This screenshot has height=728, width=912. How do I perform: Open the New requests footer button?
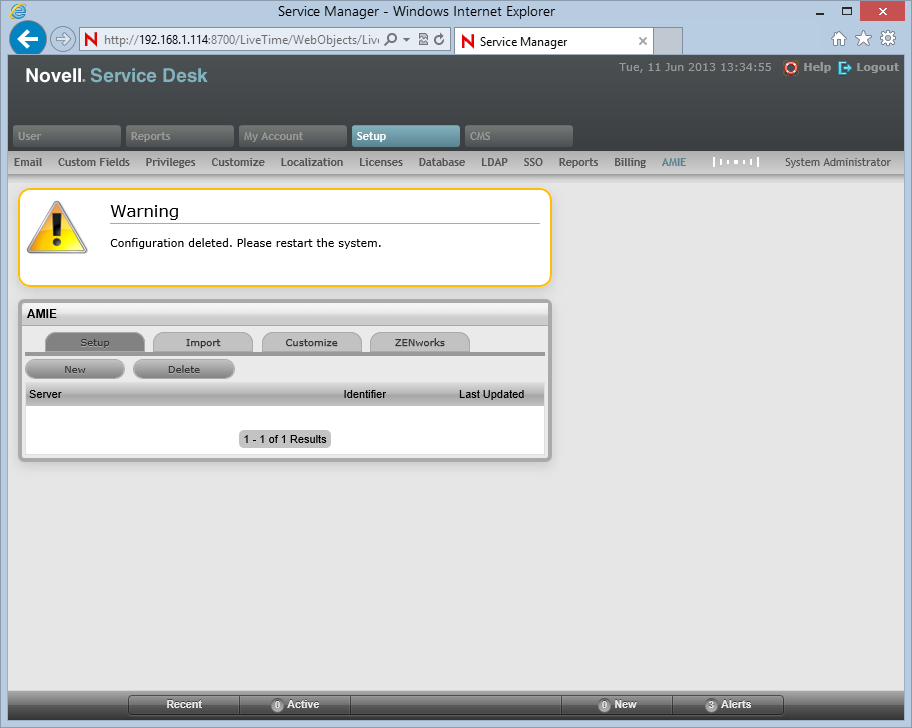click(617, 704)
